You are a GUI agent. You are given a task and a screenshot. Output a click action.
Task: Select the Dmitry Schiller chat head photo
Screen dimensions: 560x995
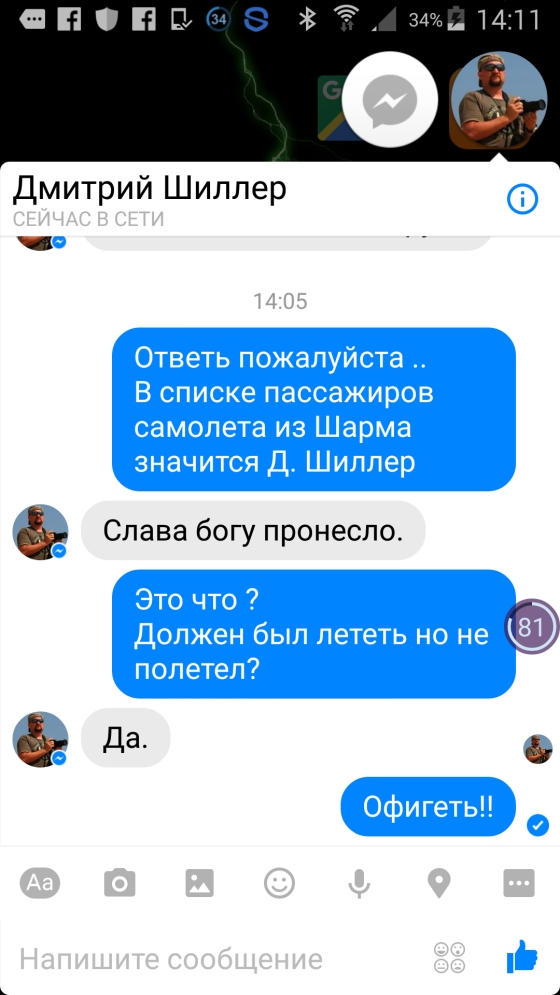pyautogui.click(x=499, y=100)
